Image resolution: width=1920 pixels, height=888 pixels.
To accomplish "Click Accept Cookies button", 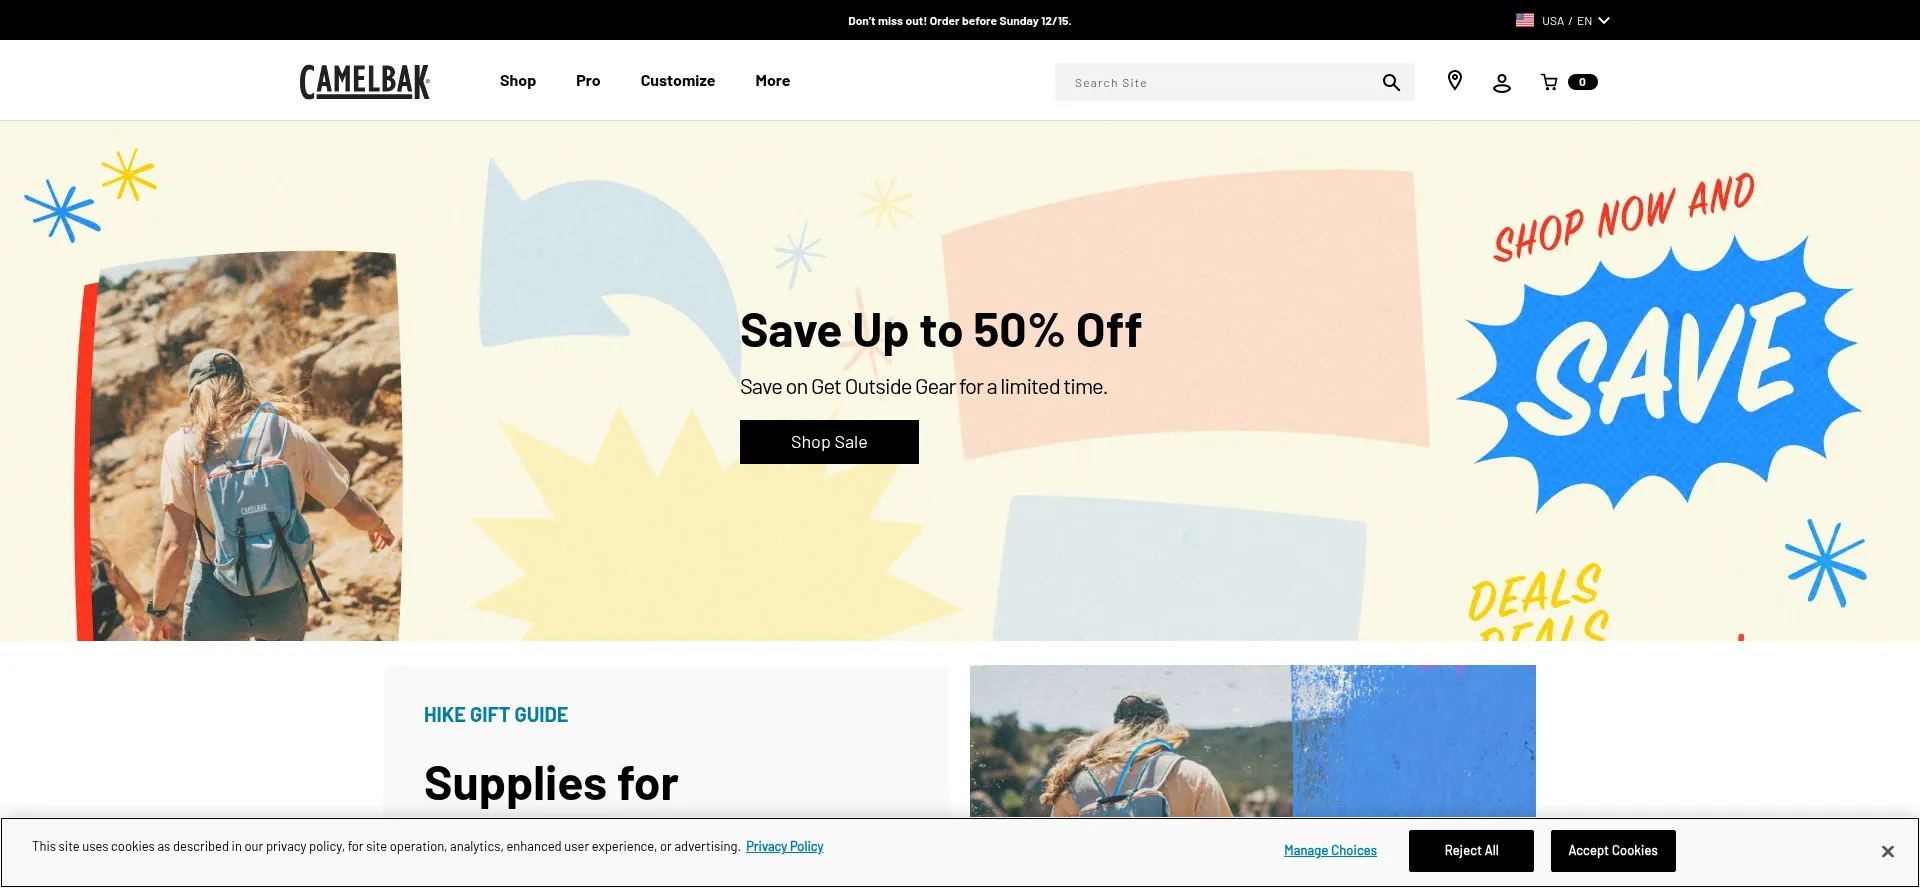I will click(1613, 851).
